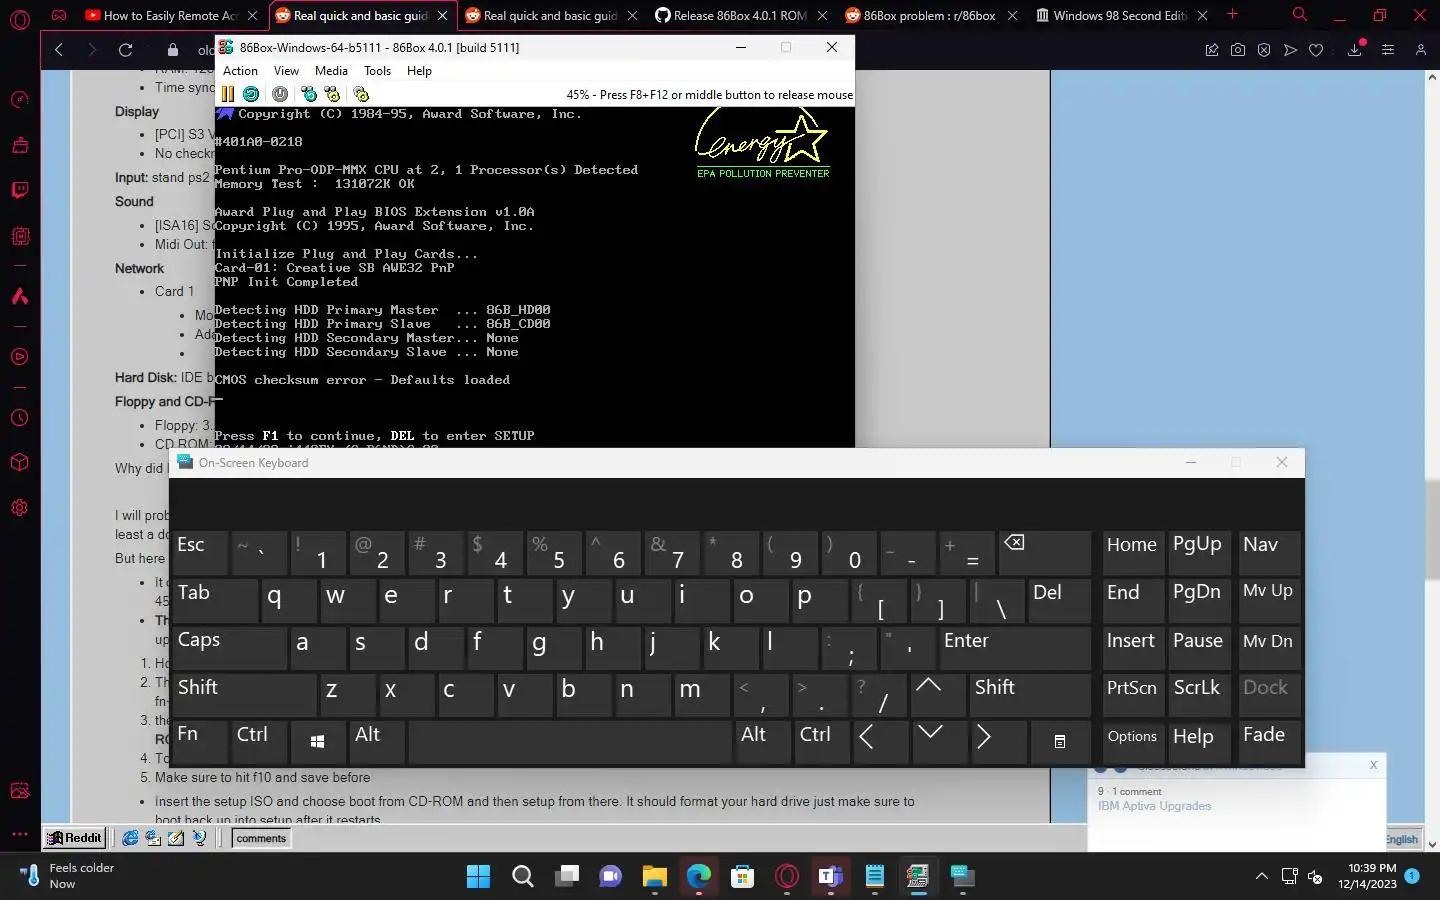Click the Windows logo key on On-Screen Keyboard
1440x900 pixels.
(x=317, y=742)
